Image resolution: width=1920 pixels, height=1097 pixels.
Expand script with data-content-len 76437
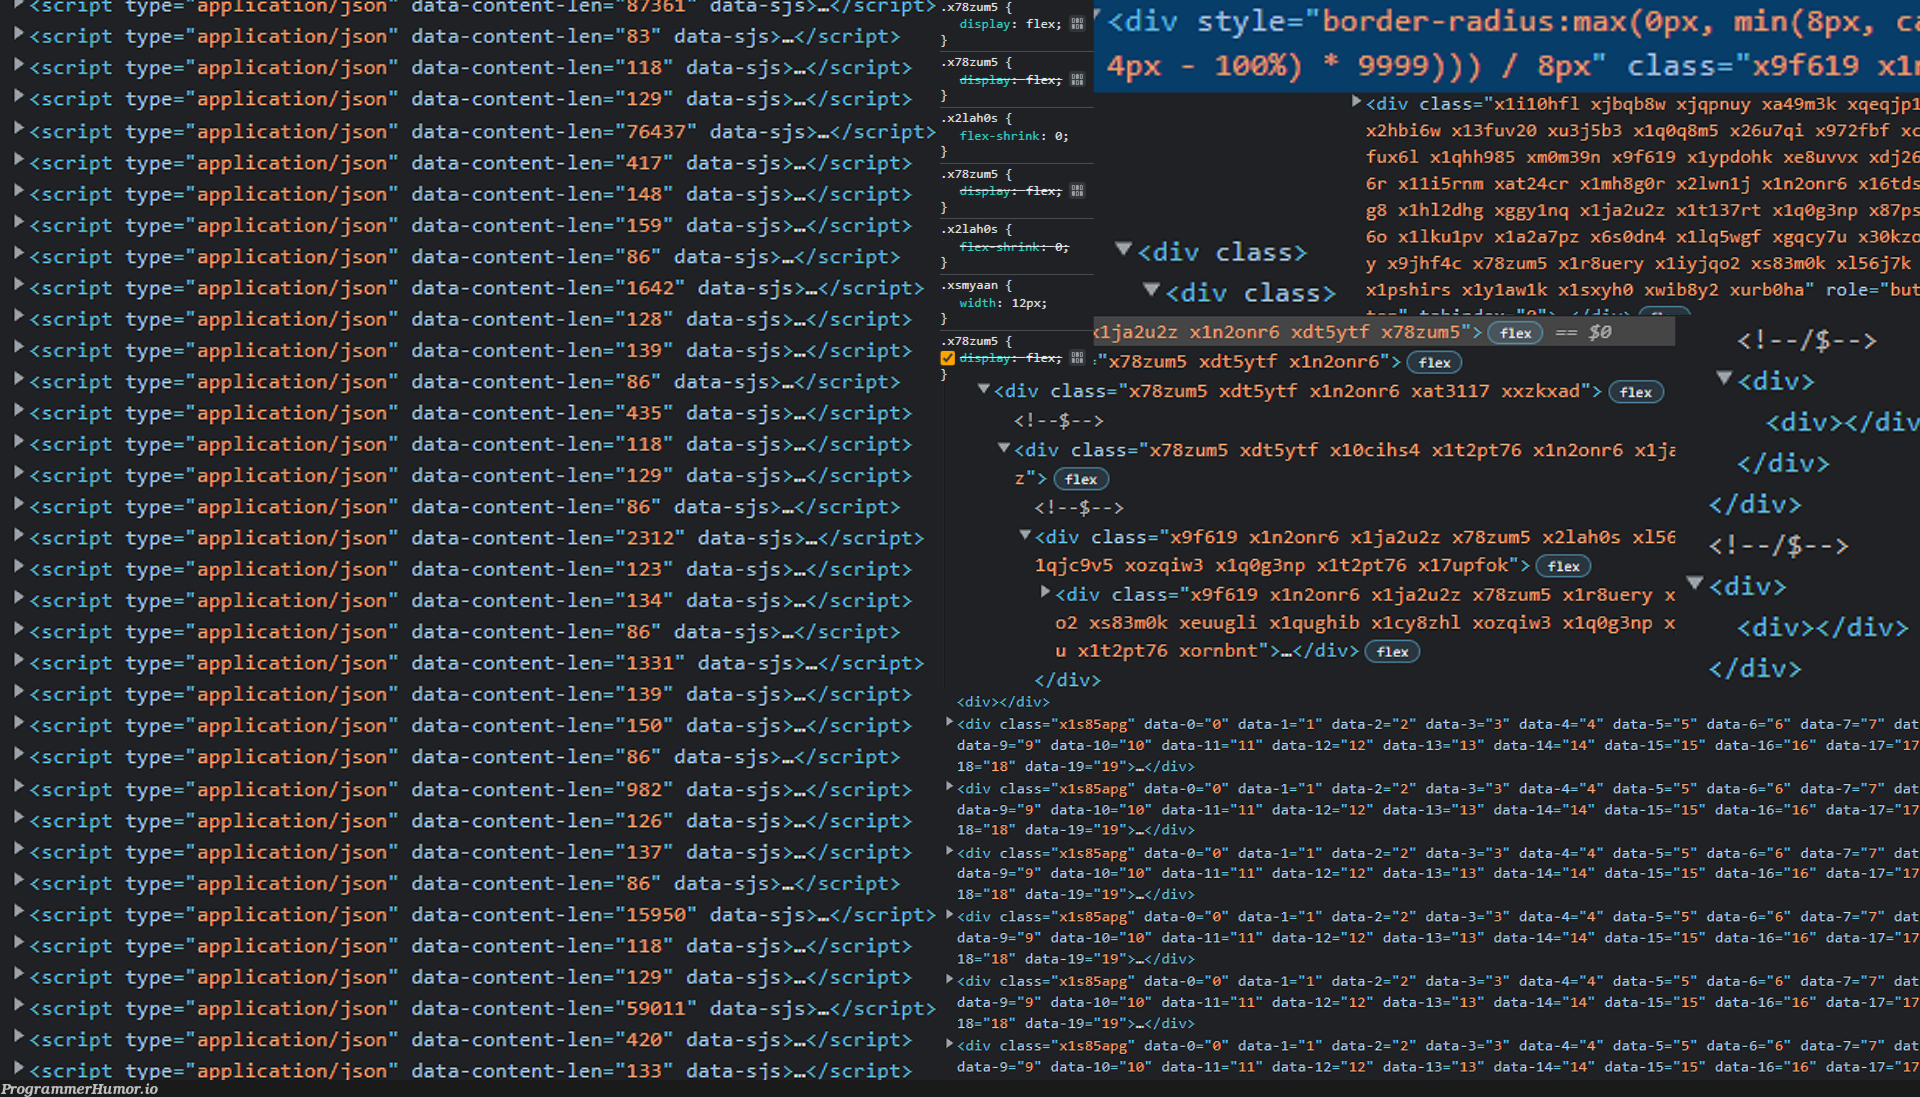pos(18,130)
